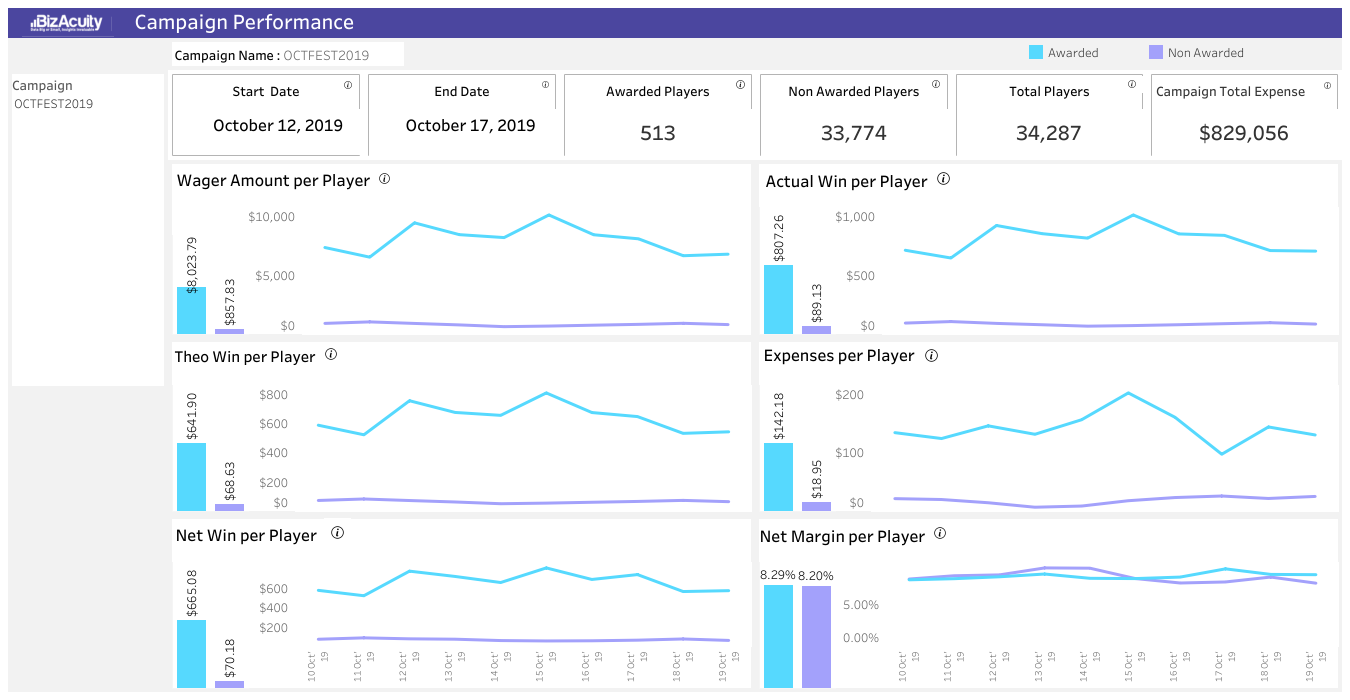Screen dimensions: 1350x700
Task: Select OCTFEST2019 in the Campaign list
Action: click(x=53, y=104)
